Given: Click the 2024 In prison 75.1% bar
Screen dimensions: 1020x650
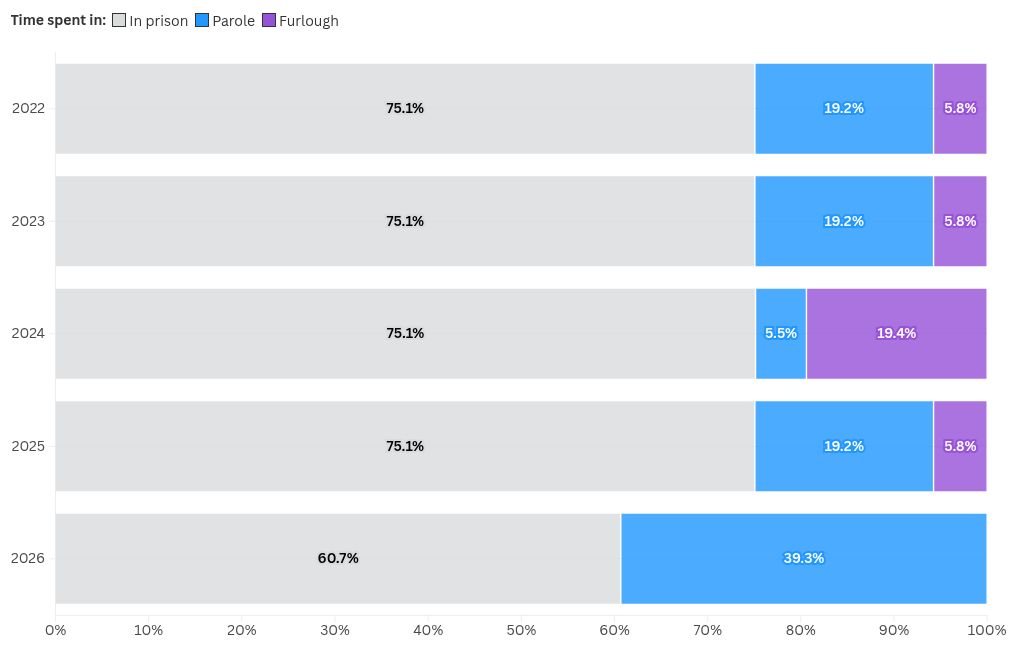Looking at the screenshot, I should 405,334.
